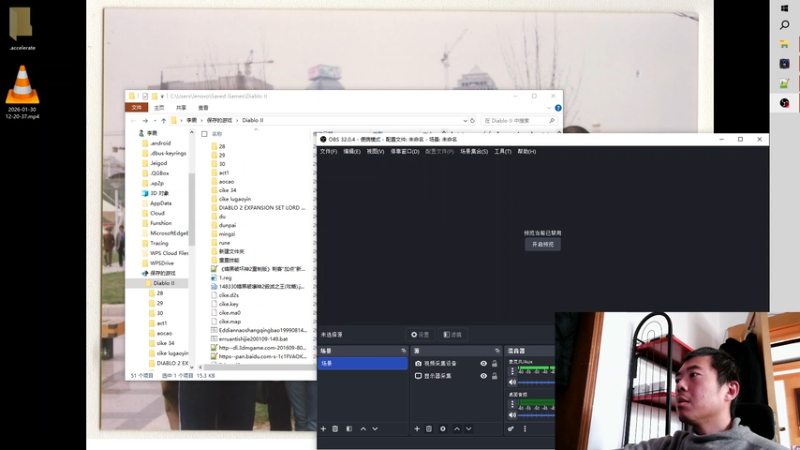This screenshot has width=800, height=450.
Task: Click Explorer navigation pane scrollbar
Action: [x=192, y=209]
